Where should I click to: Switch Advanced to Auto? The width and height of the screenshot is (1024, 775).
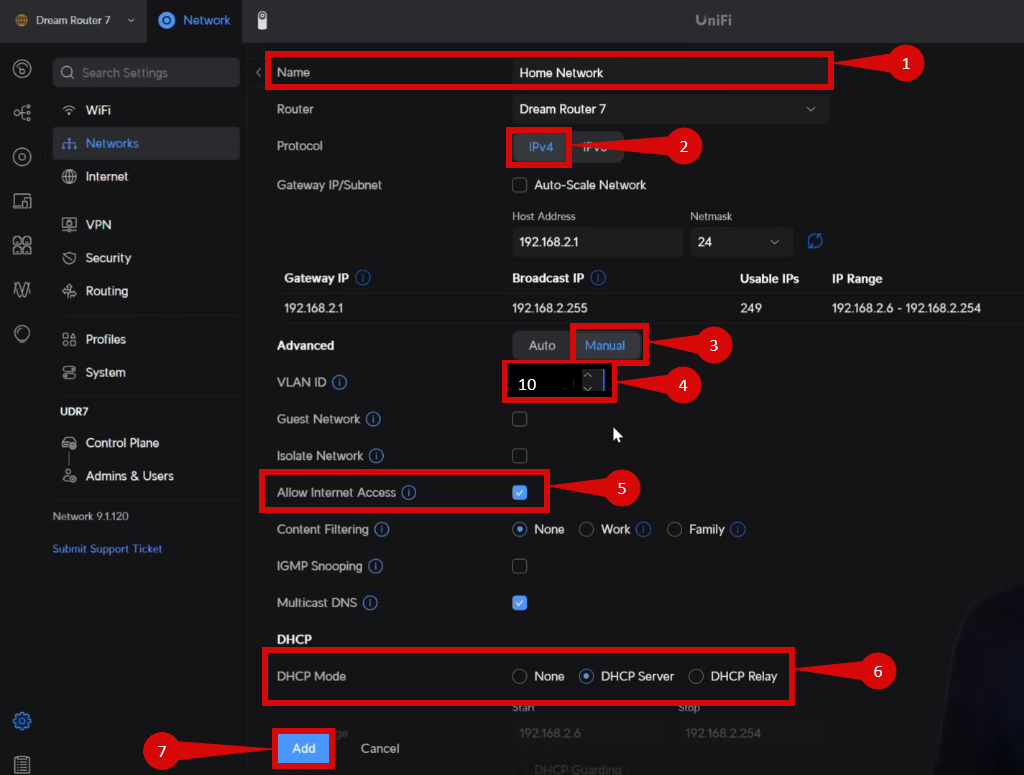coord(542,345)
